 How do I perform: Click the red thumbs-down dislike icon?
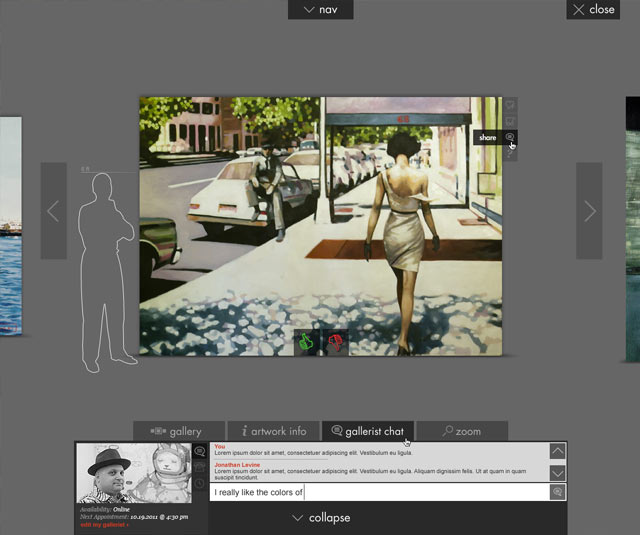coord(336,342)
